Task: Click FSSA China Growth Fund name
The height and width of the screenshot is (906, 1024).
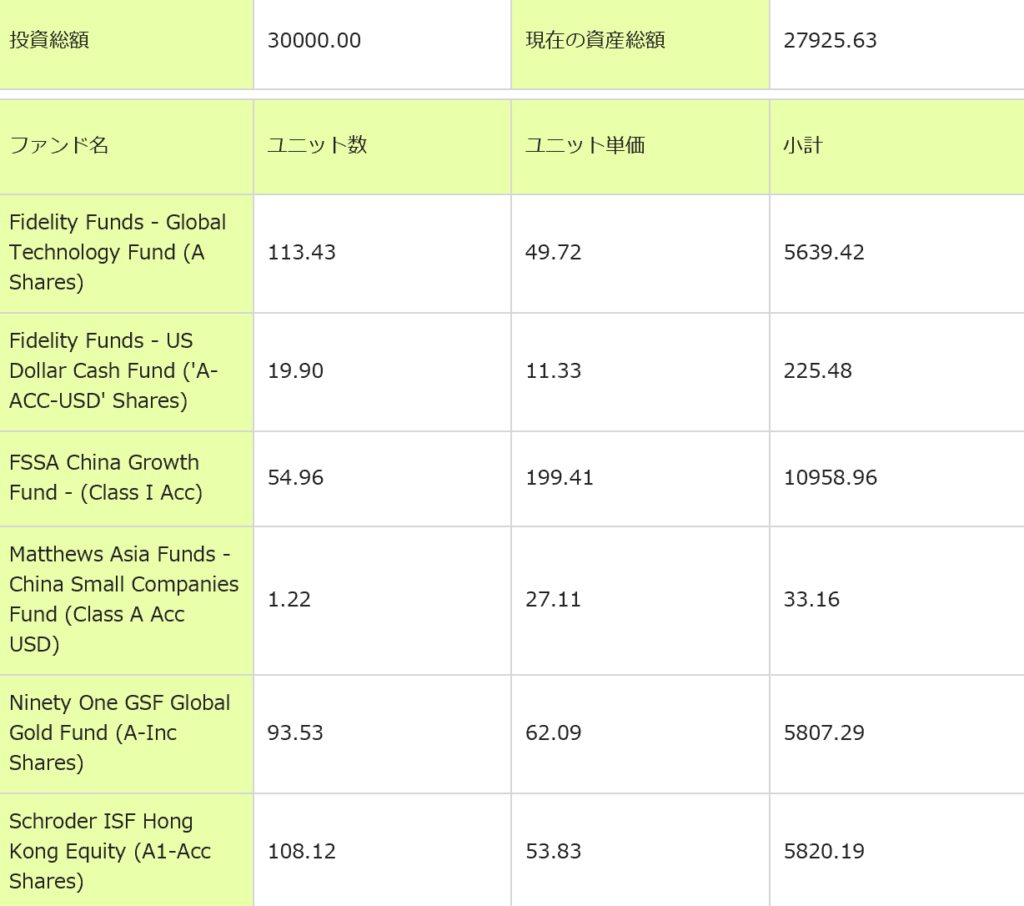Action: tap(105, 478)
